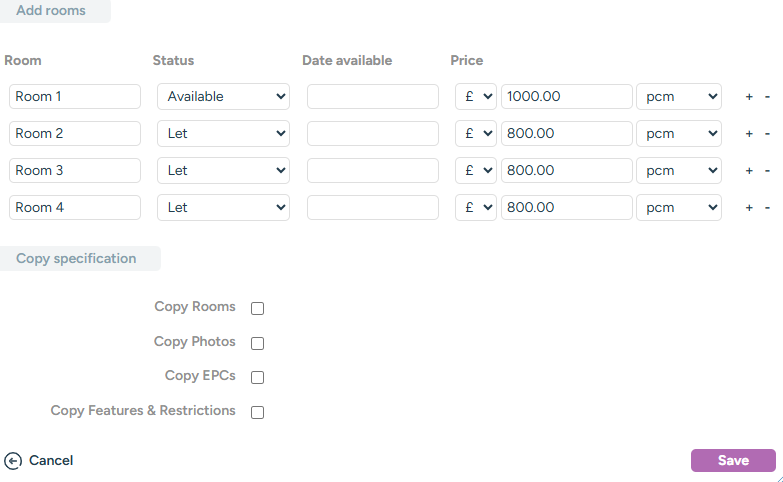
Task: Open the Room 1 status dropdown
Action: coord(223,97)
